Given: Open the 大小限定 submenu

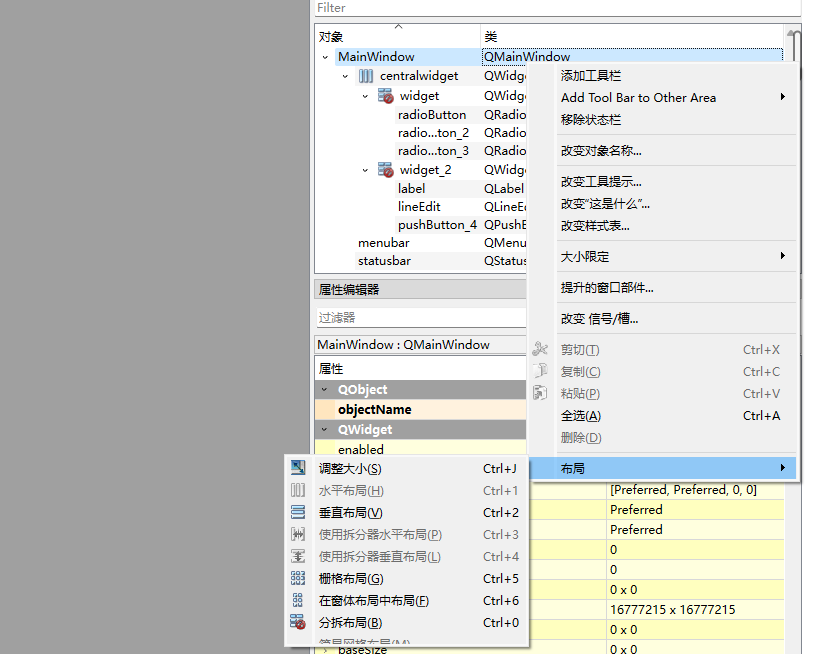Looking at the screenshot, I should [600, 256].
